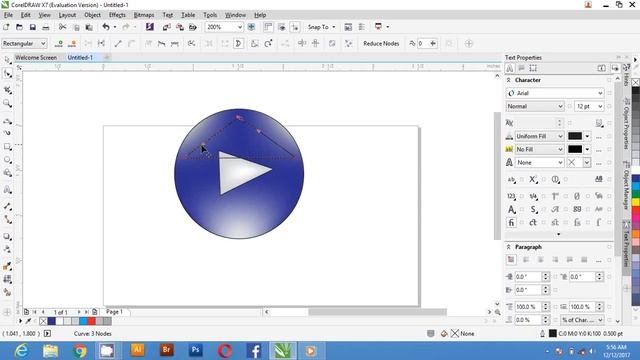Click the Add Nodes icon
This screenshot has height=360, width=640.
pos(59,43)
